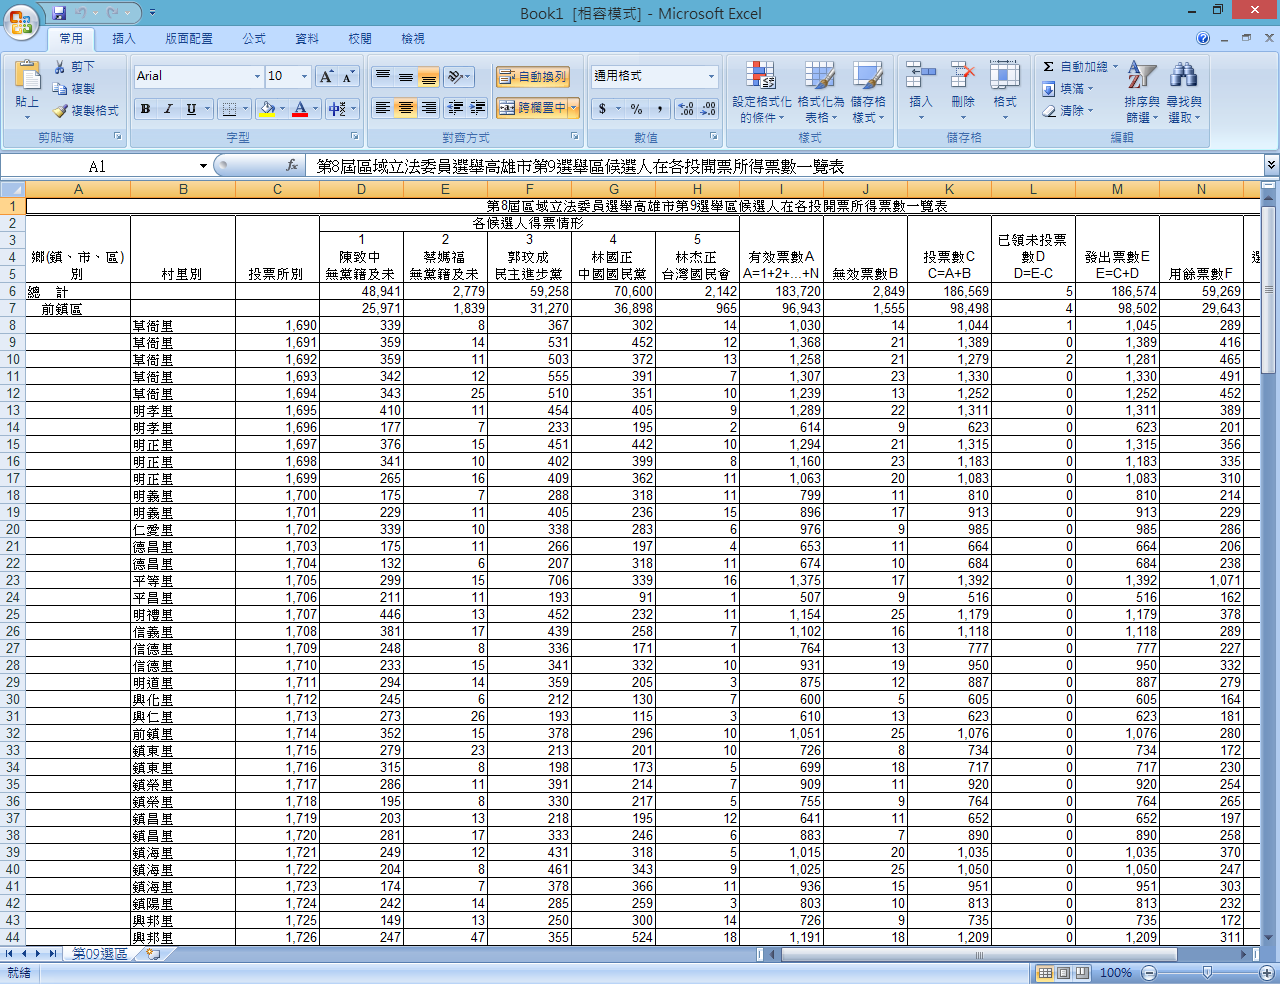The height and width of the screenshot is (984, 1280).
Task: Open Conditional Formatting (設定格式化的條件)
Action: coord(761,75)
